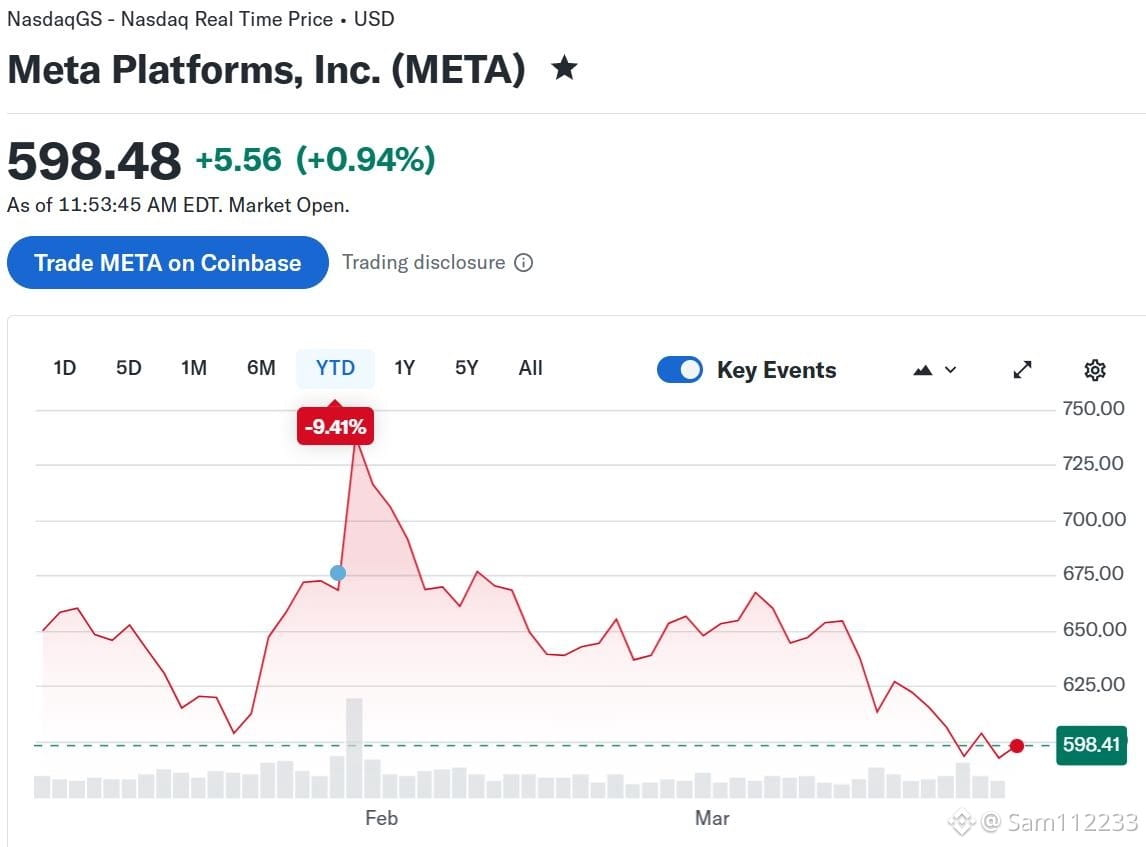Switch to the 6M range
Image resolution: width=1146 pixels, height=847 pixels.
pyautogui.click(x=261, y=368)
